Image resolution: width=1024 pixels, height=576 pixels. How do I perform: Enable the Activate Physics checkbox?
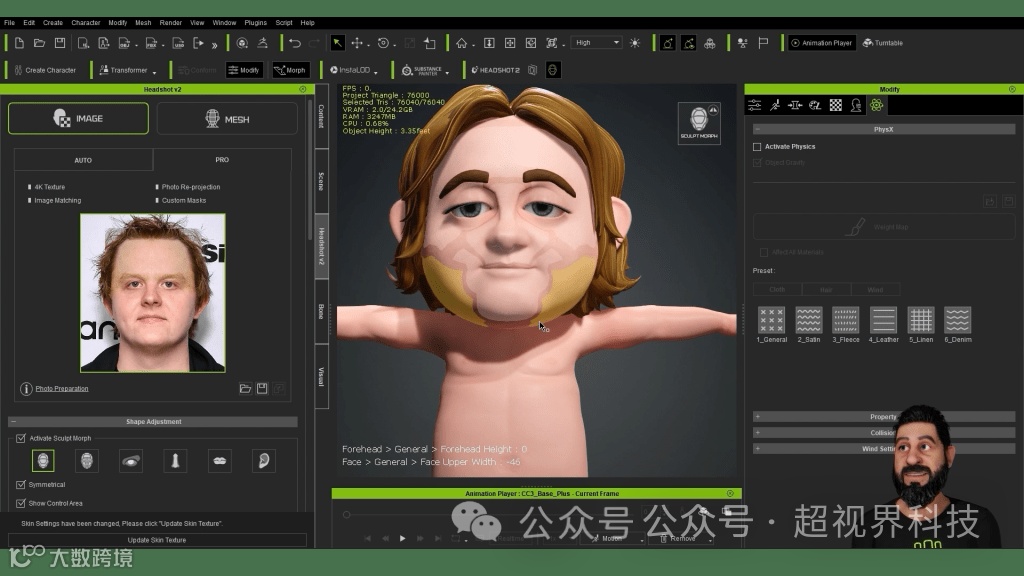(x=757, y=147)
